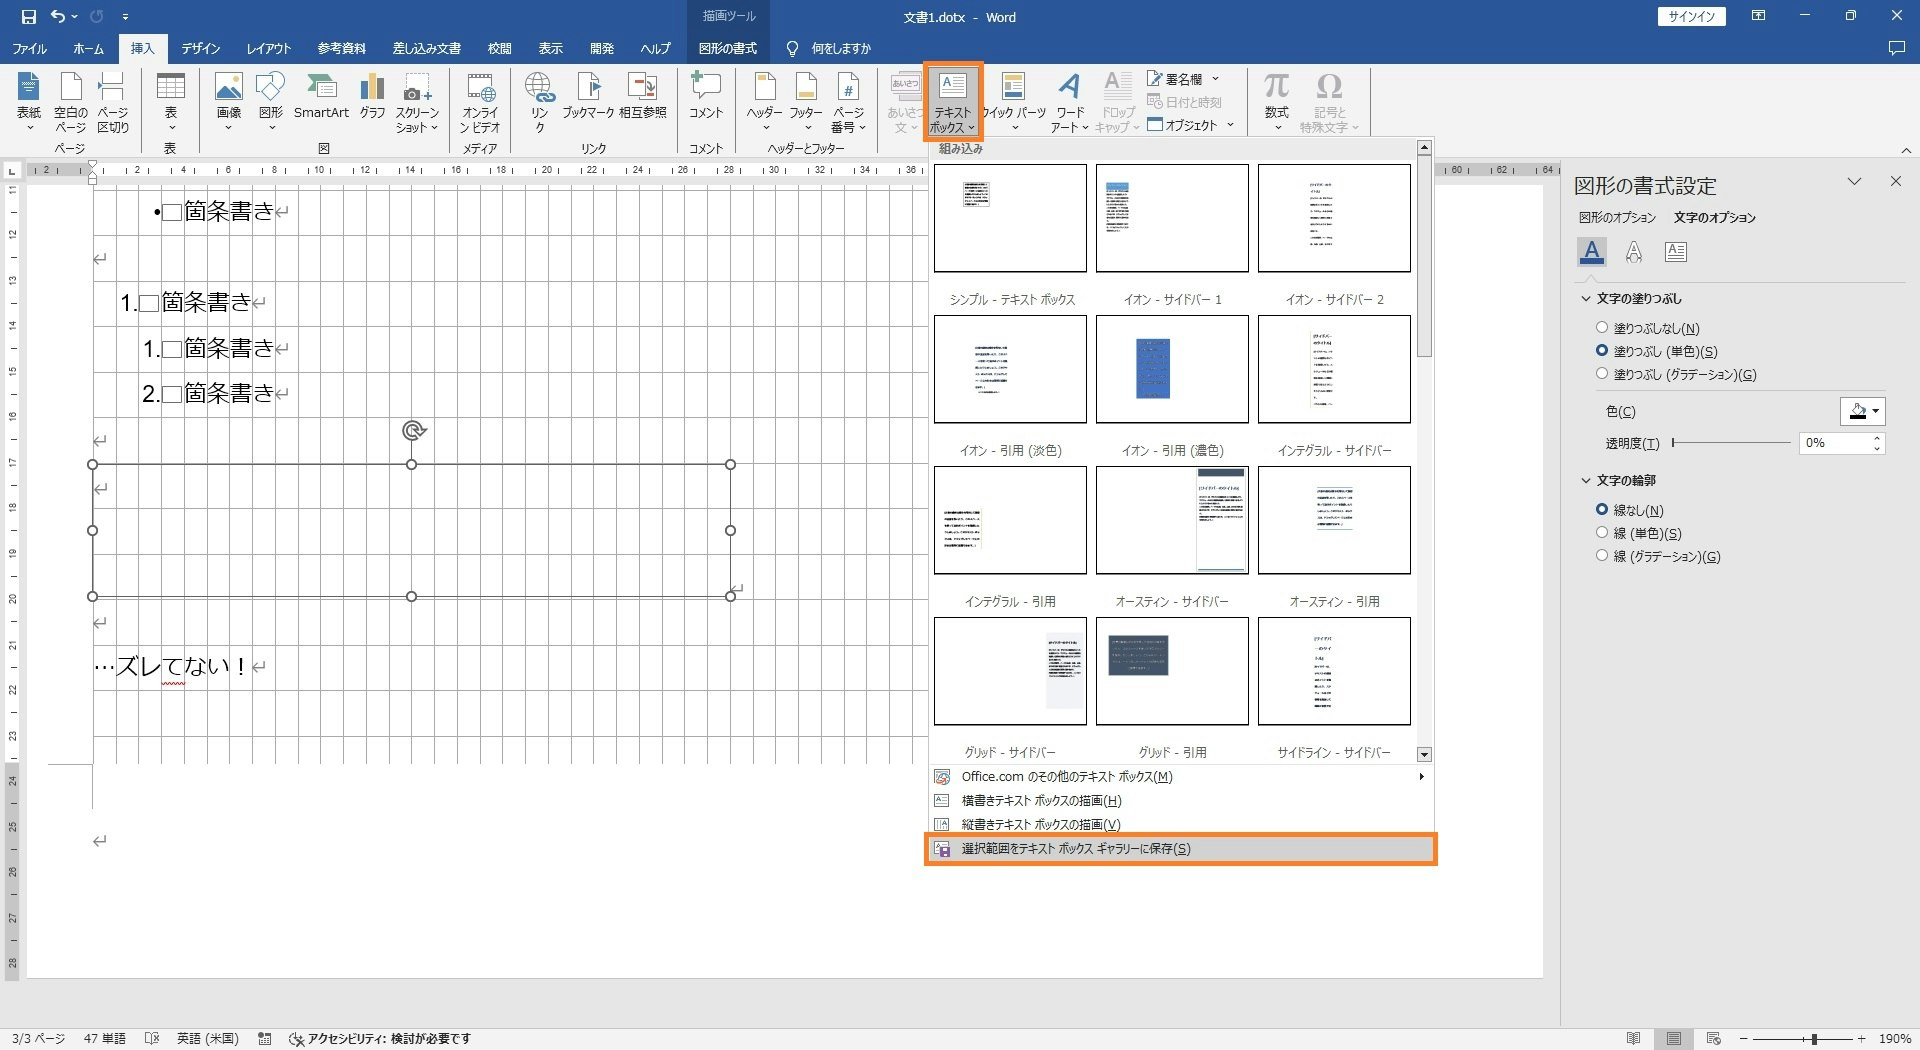This screenshot has height=1050, width=1920.
Task: Switch to web layout view in status bar
Action: click(1714, 1039)
